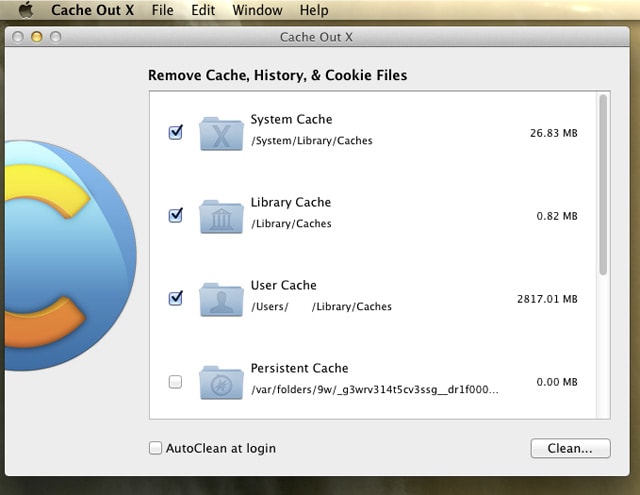The height and width of the screenshot is (495, 640).
Task: Select the Persistent Cache title text
Action: [300, 368]
